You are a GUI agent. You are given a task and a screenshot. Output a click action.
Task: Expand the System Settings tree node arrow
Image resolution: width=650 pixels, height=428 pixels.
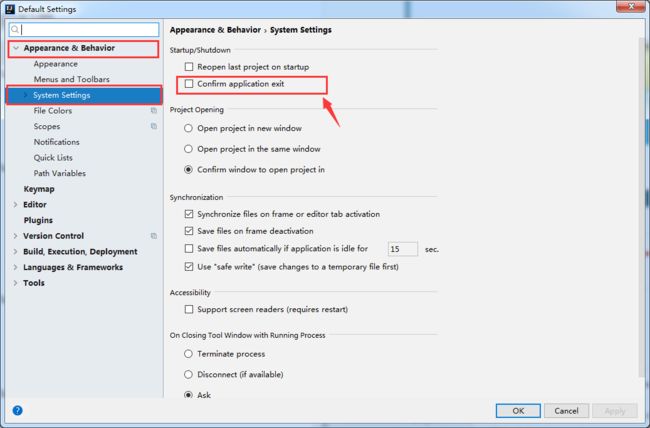(26, 95)
